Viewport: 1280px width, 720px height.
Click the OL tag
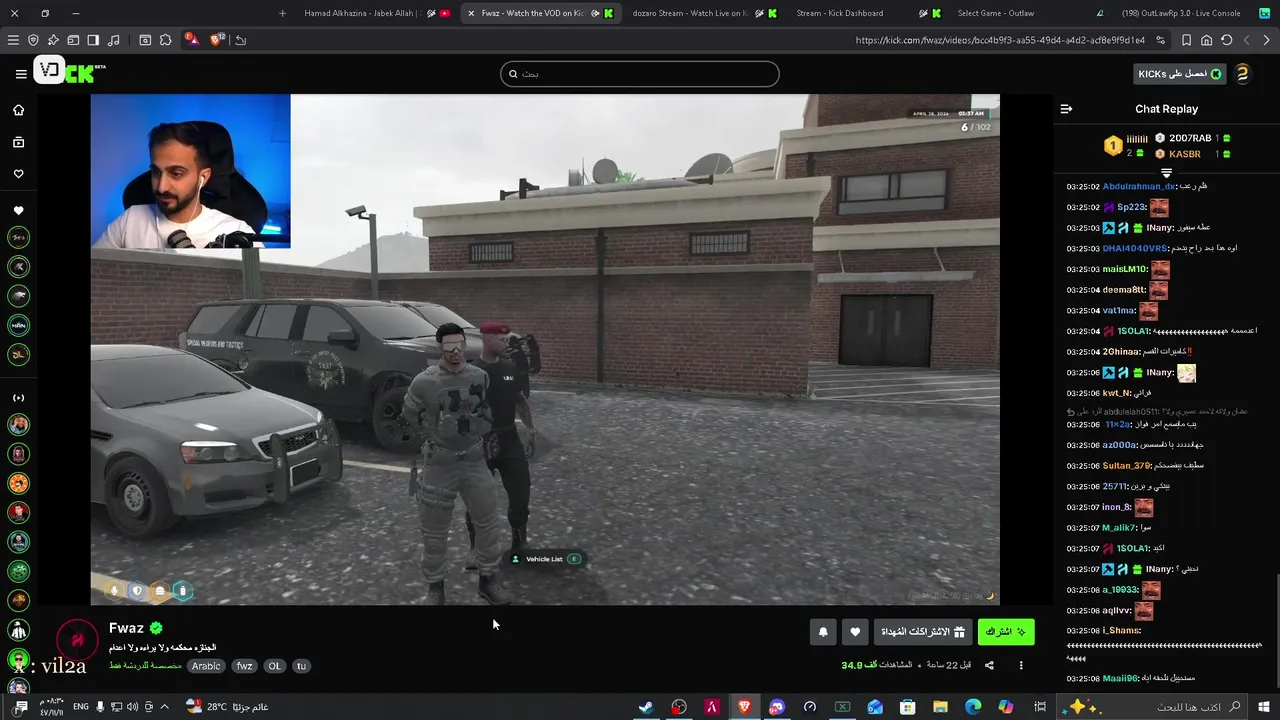(274, 666)
